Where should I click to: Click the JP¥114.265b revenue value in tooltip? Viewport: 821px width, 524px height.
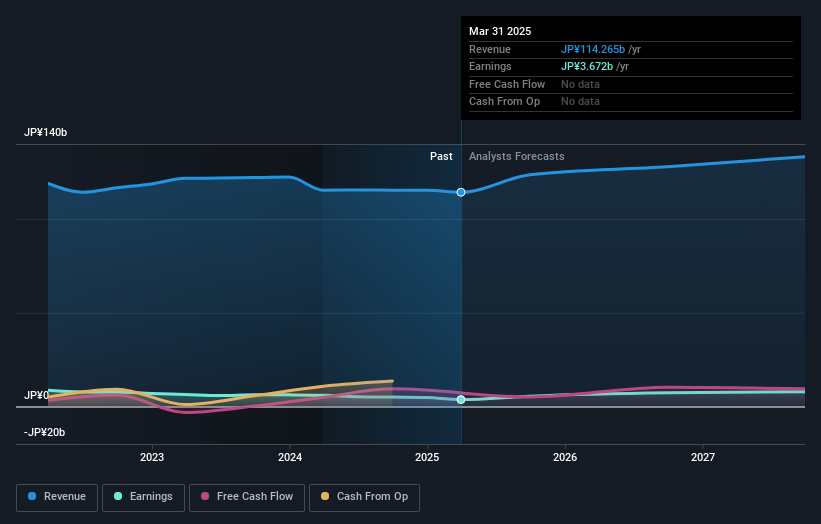pyautogui.click(x=593, y=49)
